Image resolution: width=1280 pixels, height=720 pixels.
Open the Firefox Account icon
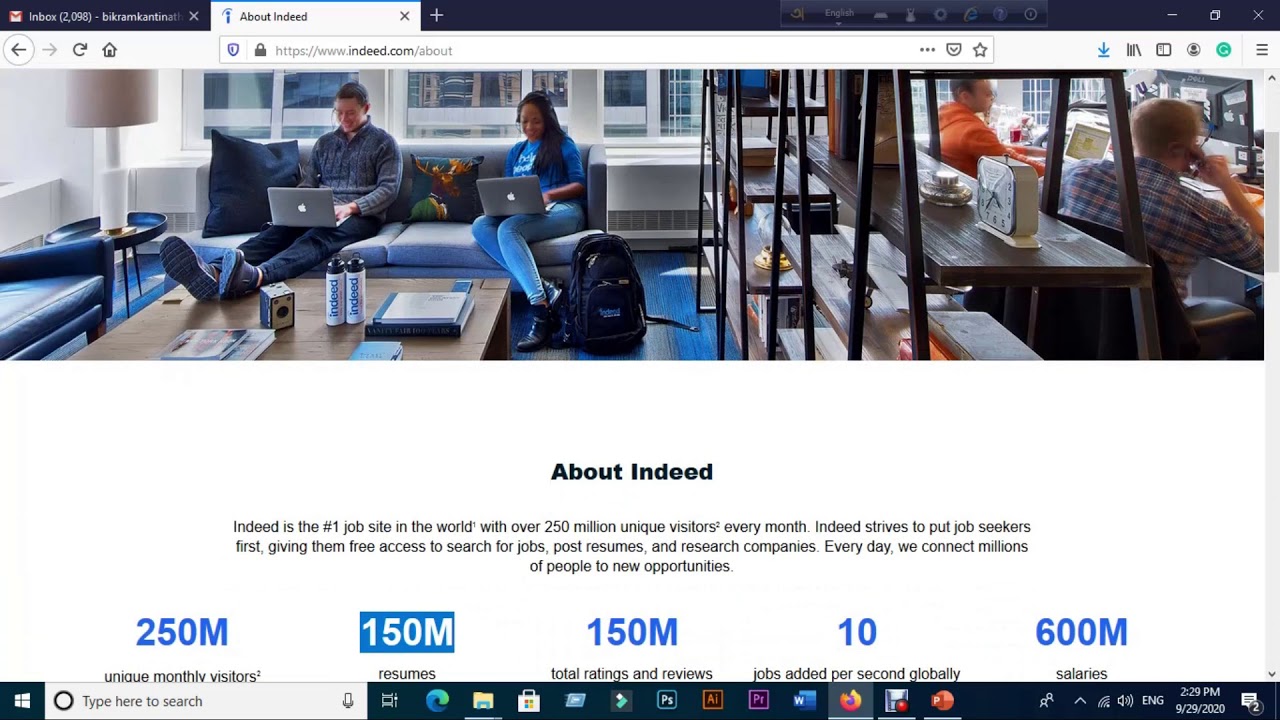(x=1193, y=50)
